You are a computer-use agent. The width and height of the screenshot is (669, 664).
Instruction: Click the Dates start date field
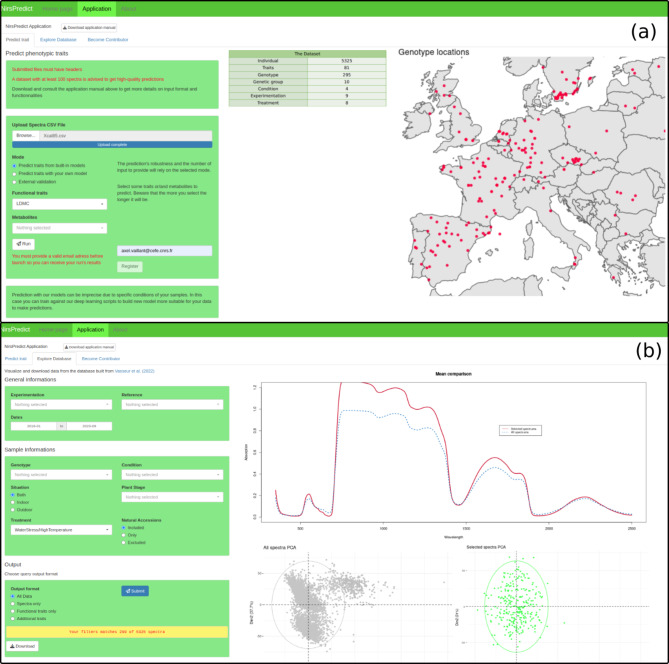click(x=32, y=426)
